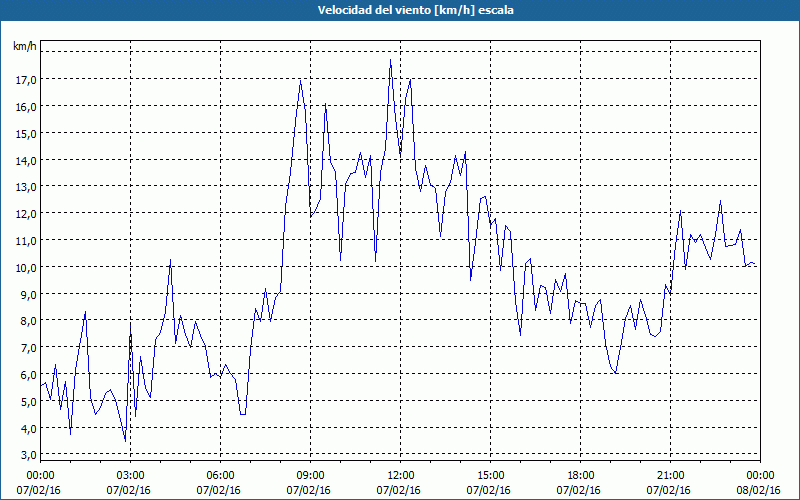800x500 pixels.
Task: Click the 6,0 y-axis value
Action: point(29,374)
